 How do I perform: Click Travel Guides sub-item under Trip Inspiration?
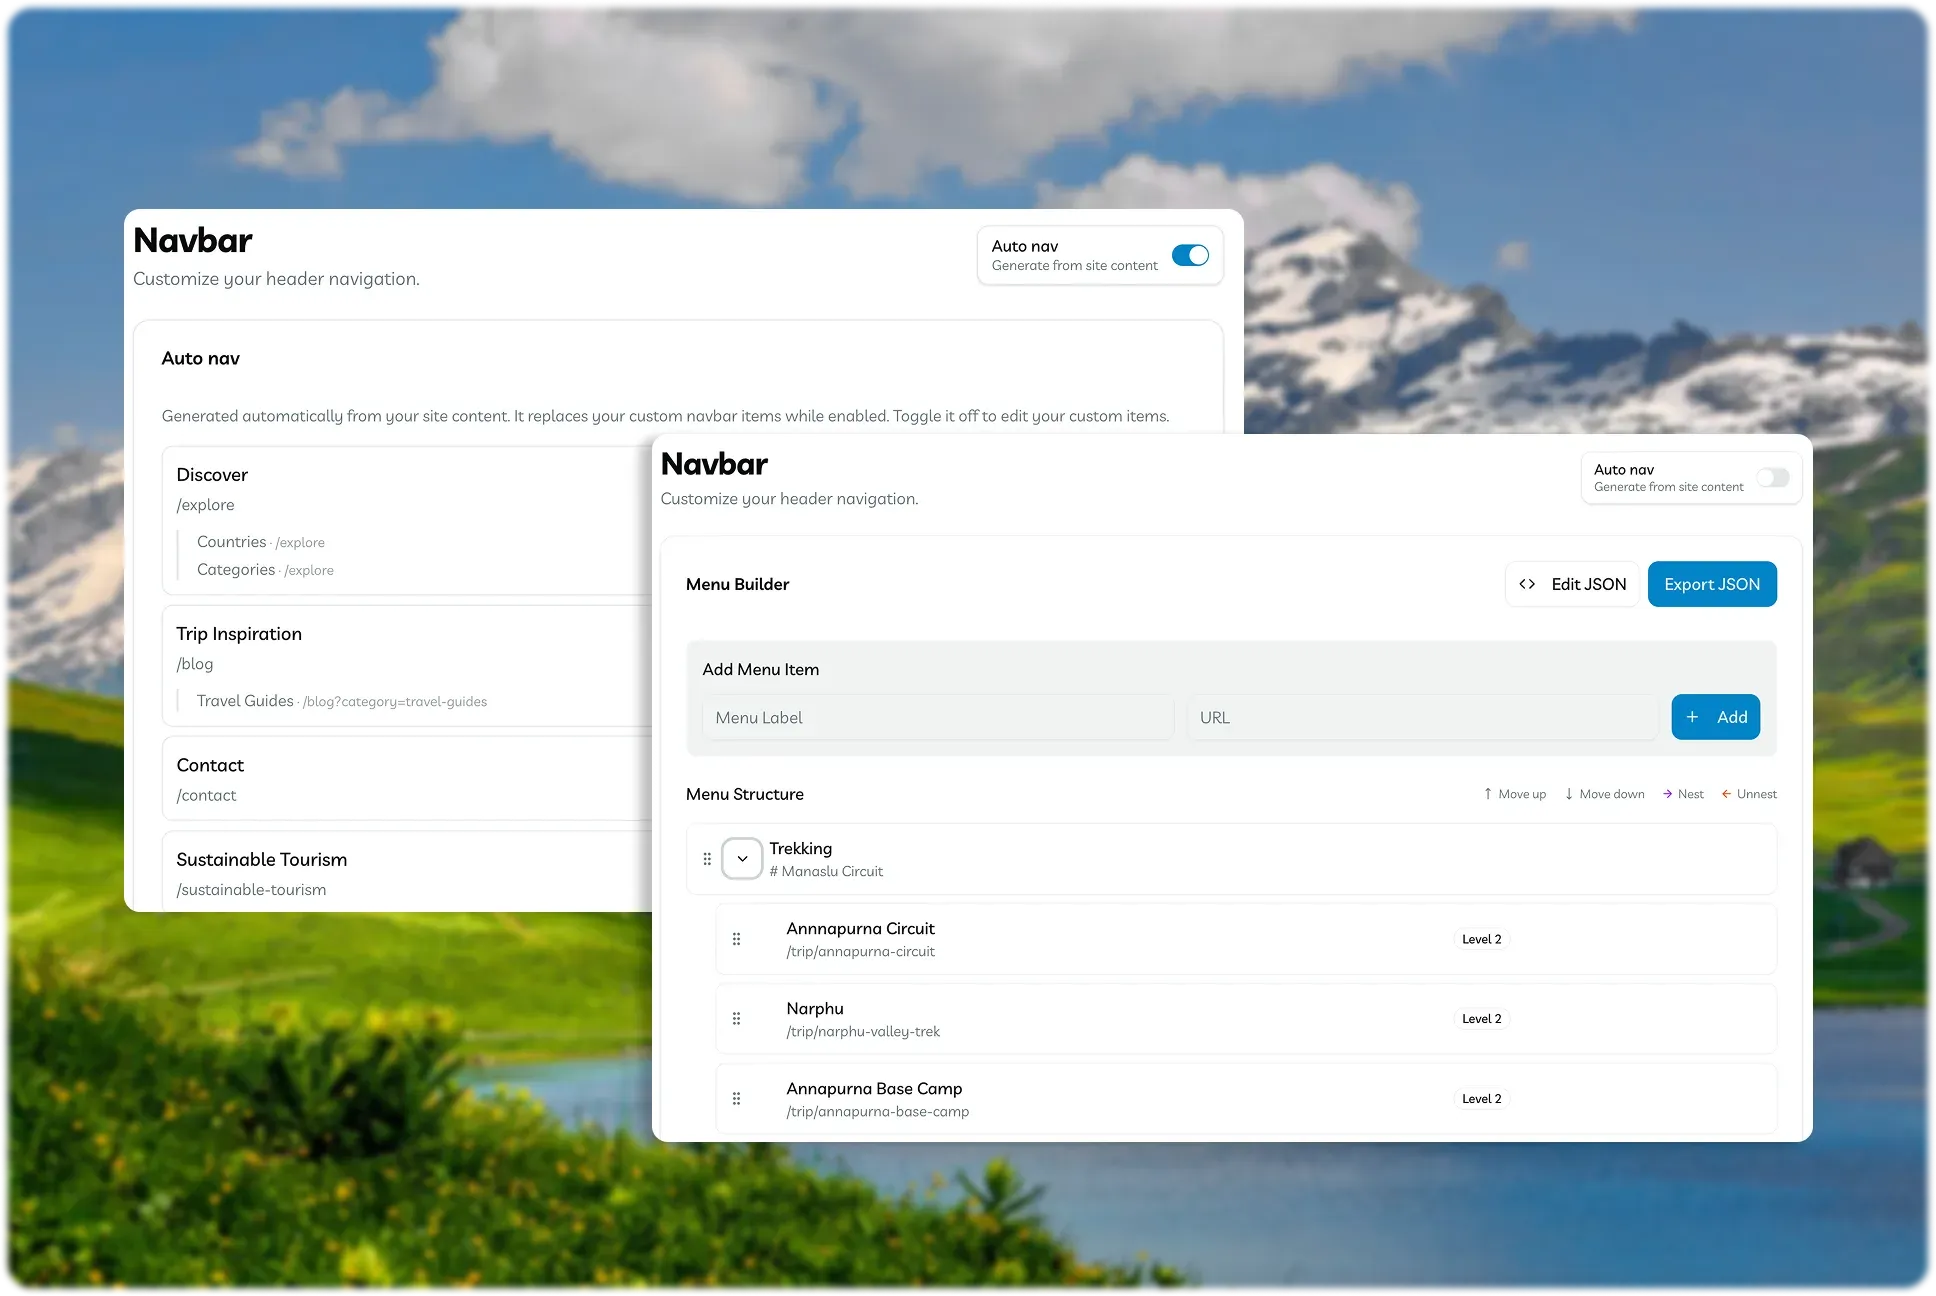(x=245, y=701)
